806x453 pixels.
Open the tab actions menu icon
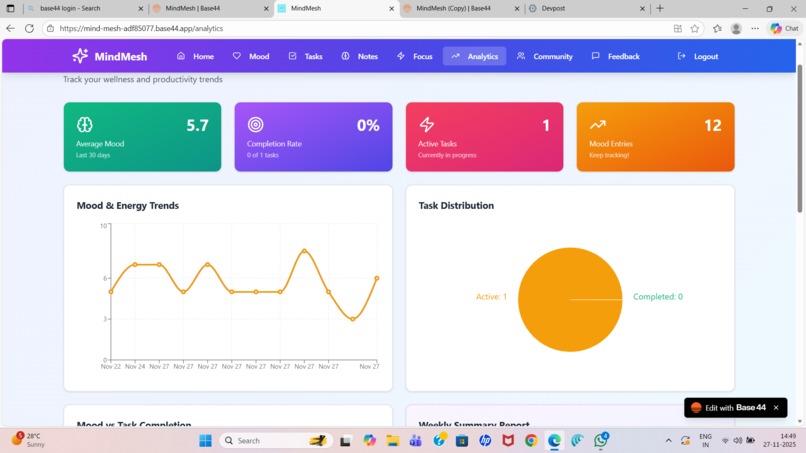tap(10, 8)
